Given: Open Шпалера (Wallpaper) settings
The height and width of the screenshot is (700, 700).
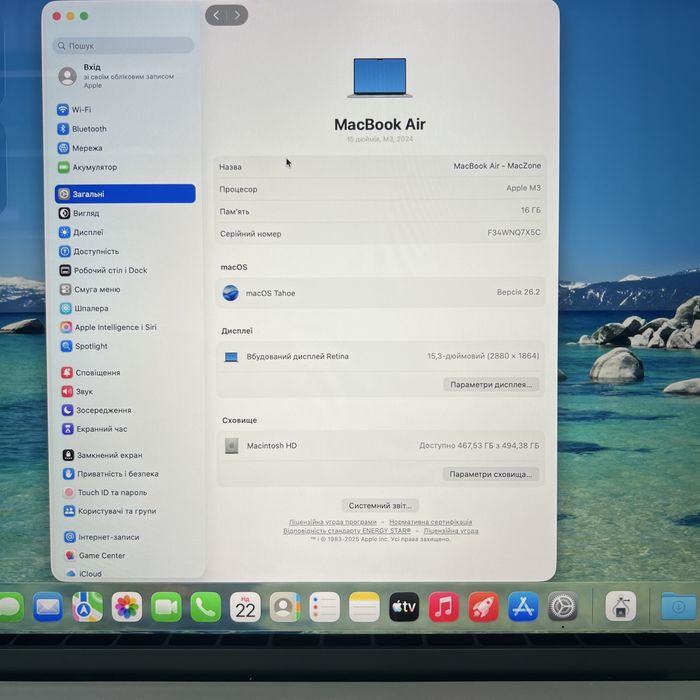Looking at the screenshot, I should 85,308.
